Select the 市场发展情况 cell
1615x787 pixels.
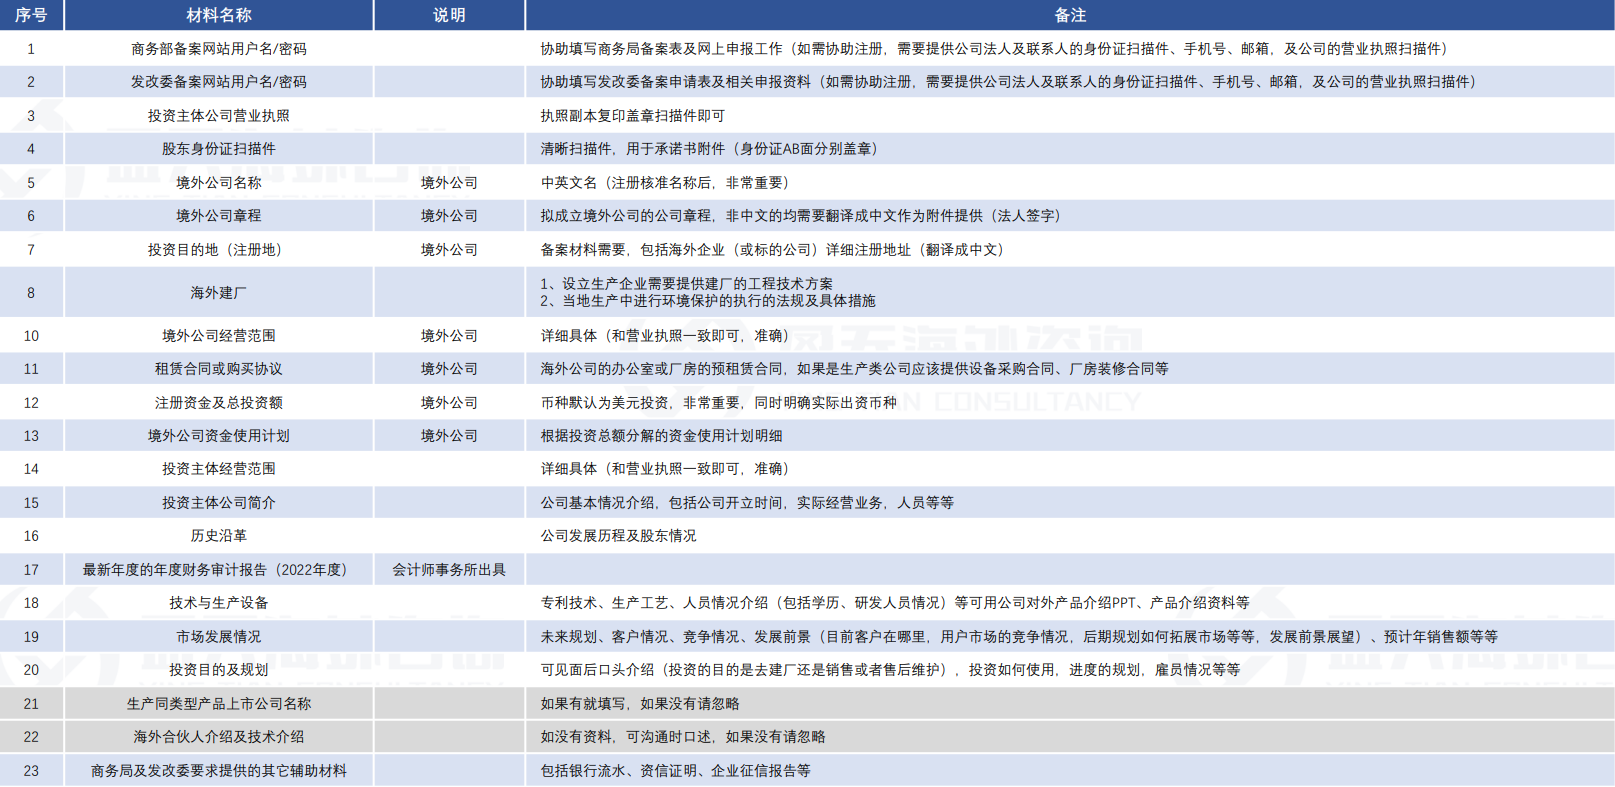tap(219, 637)
